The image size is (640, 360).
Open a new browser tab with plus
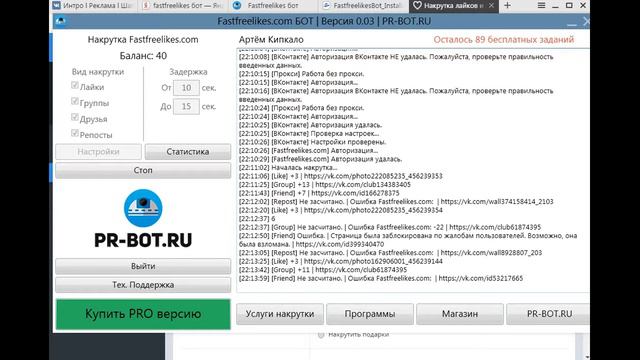(x=507, y=6)
